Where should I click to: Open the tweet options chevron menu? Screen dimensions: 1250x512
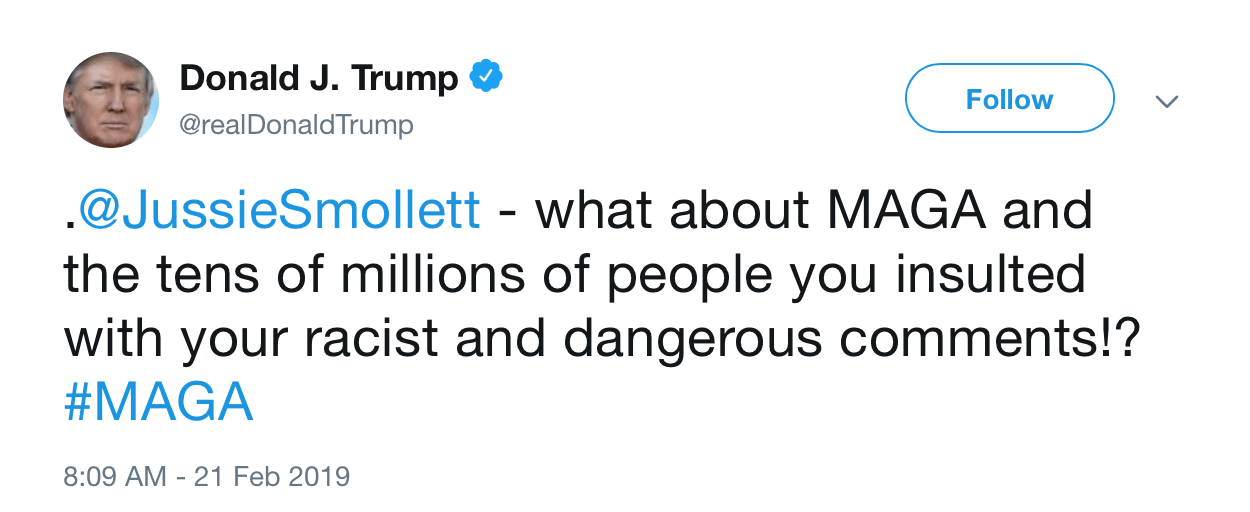pyautogui.click(x=1167, y=101)
